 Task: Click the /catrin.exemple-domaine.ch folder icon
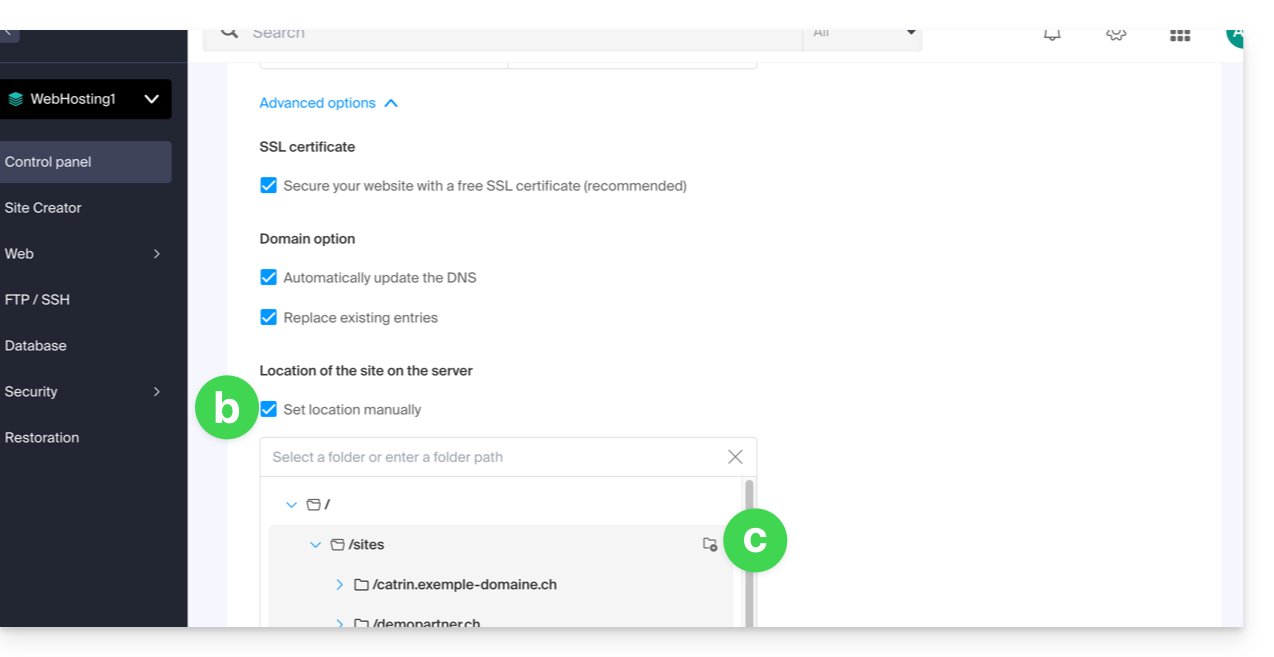click(x=362, y=585)
